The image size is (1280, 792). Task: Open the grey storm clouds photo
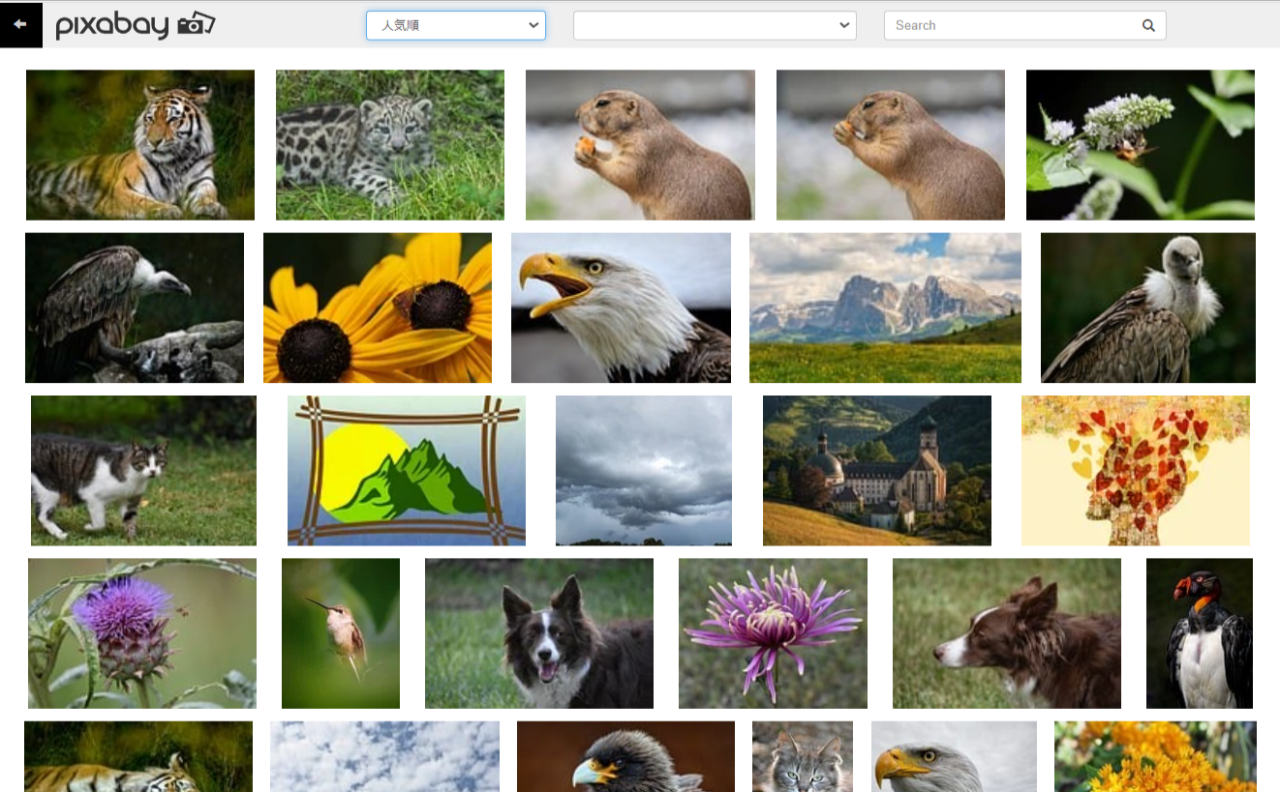[644, 471]
